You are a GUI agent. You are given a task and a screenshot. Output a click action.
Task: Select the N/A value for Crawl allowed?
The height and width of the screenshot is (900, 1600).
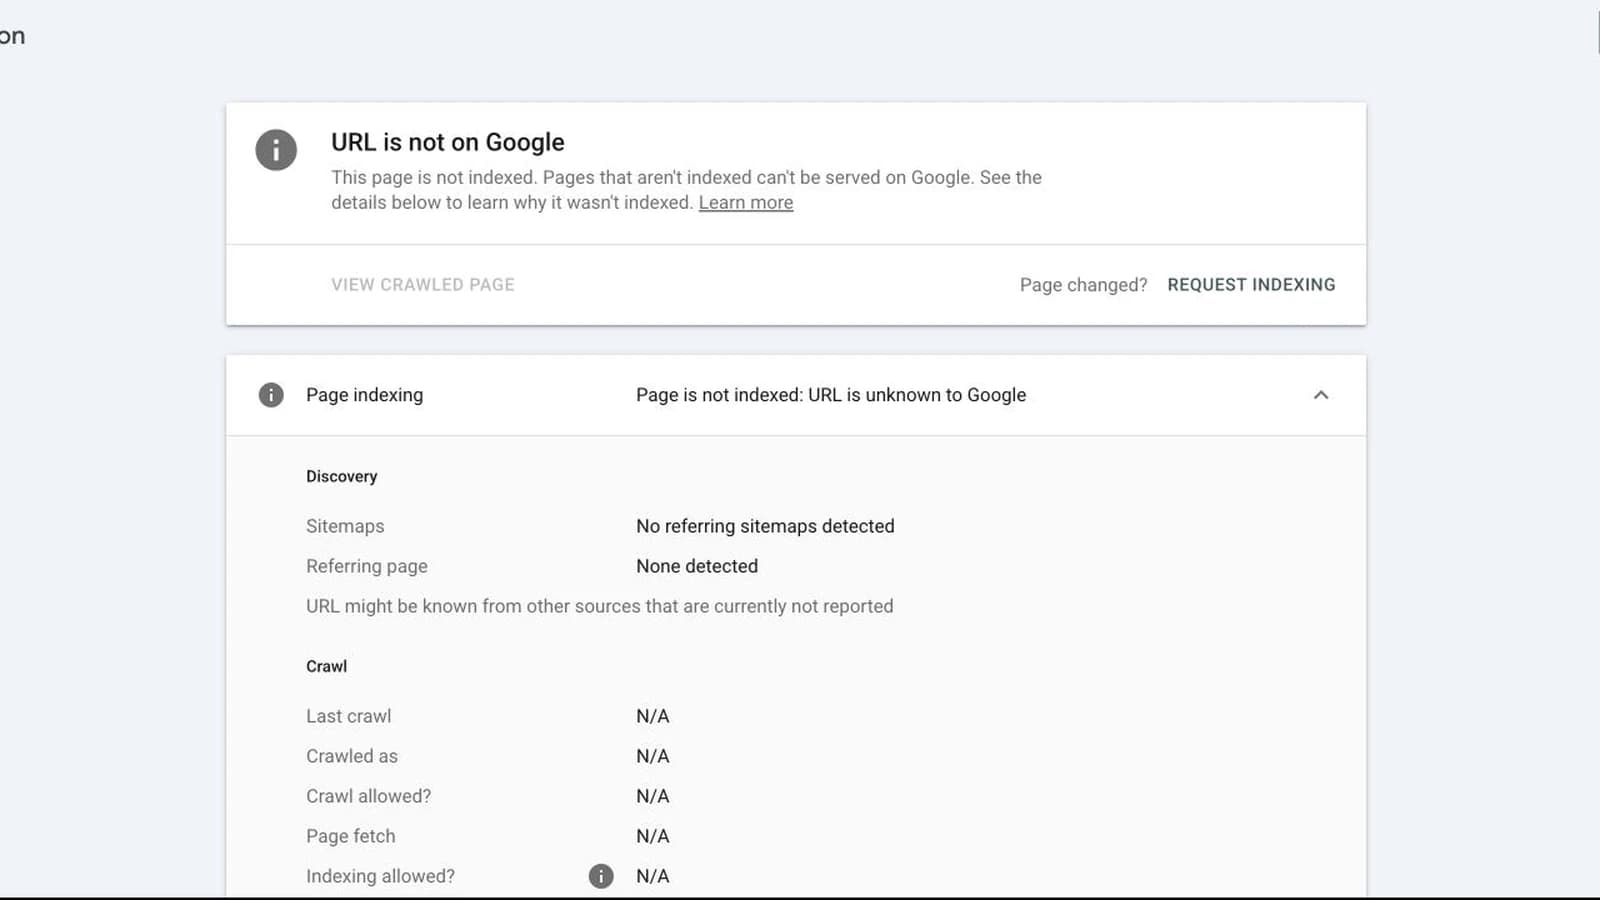(653, 796)
